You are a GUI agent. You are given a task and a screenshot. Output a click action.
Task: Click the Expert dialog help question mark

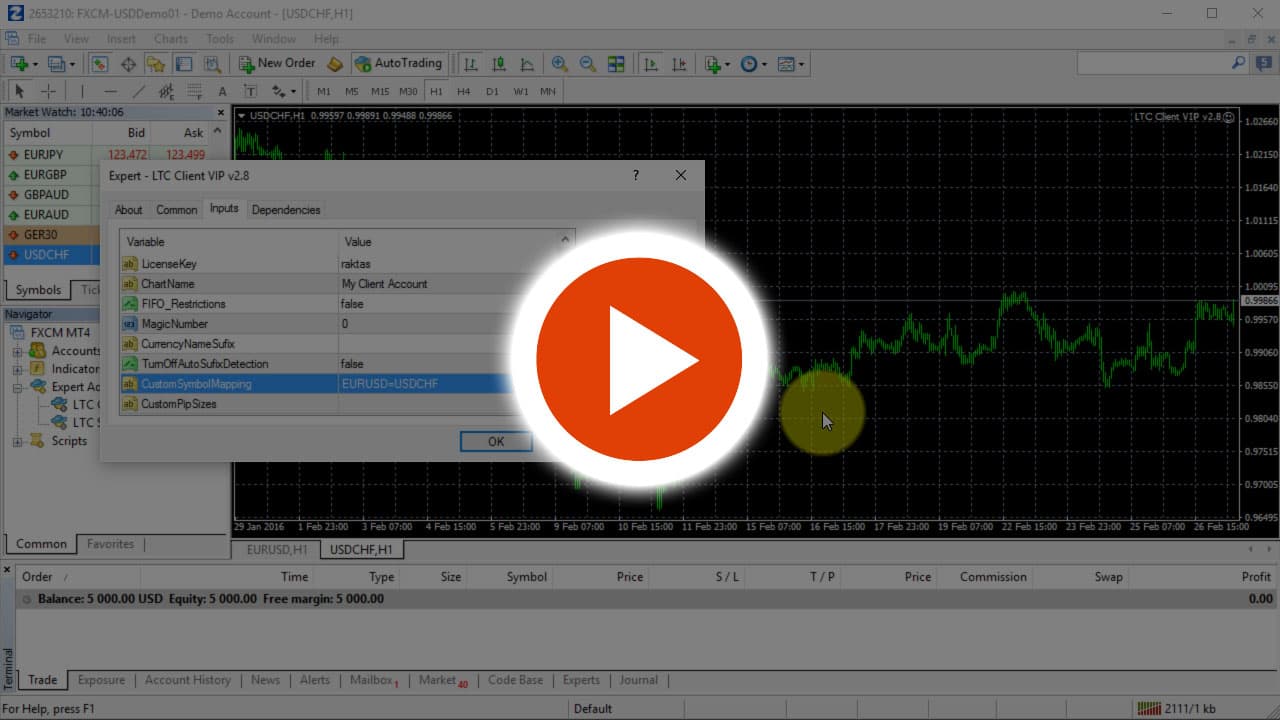click(635, 175)
